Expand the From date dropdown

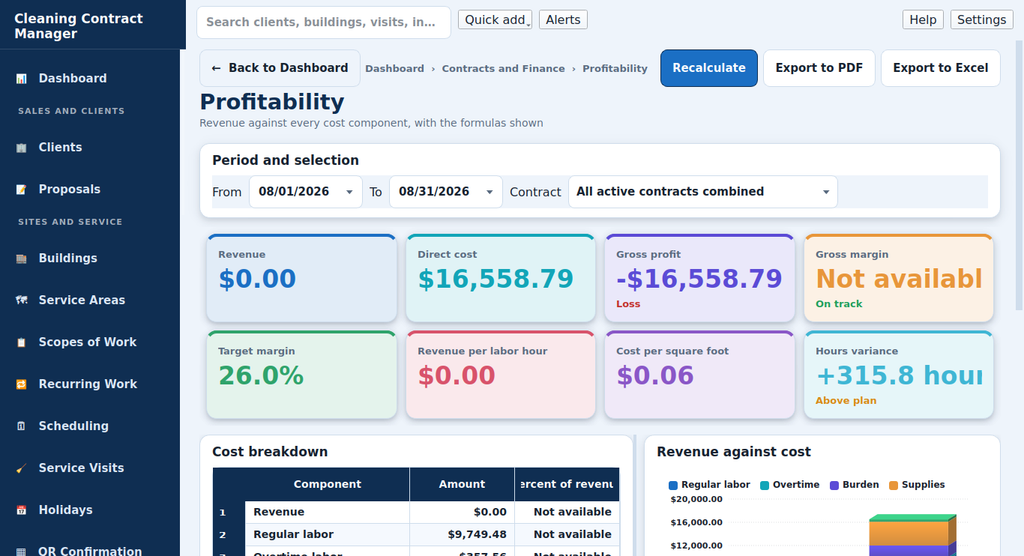pyautogui.click(x=306, y=191)
